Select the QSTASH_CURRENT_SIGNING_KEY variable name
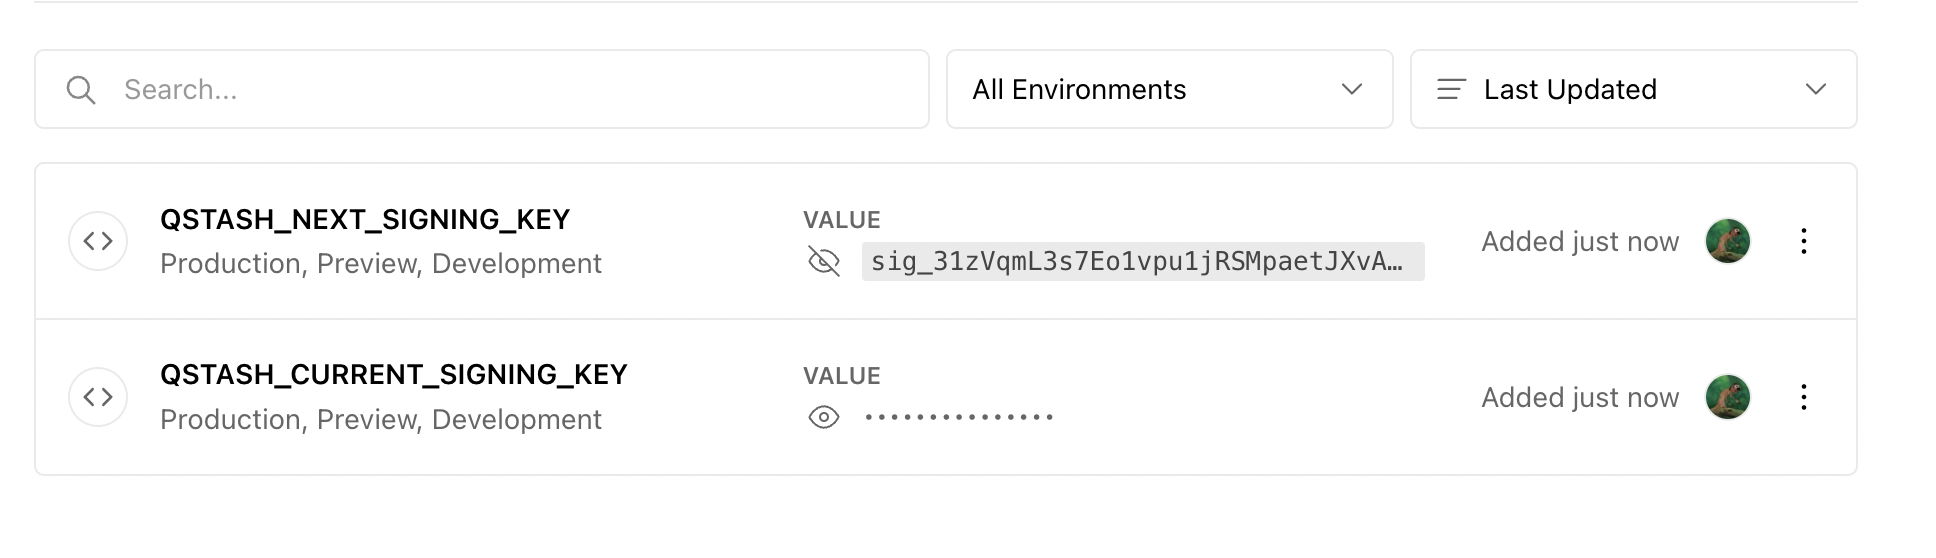Image resolution: width=1936 pixels, height=558 pixels. pyautogui.click(x=394, y=374)
